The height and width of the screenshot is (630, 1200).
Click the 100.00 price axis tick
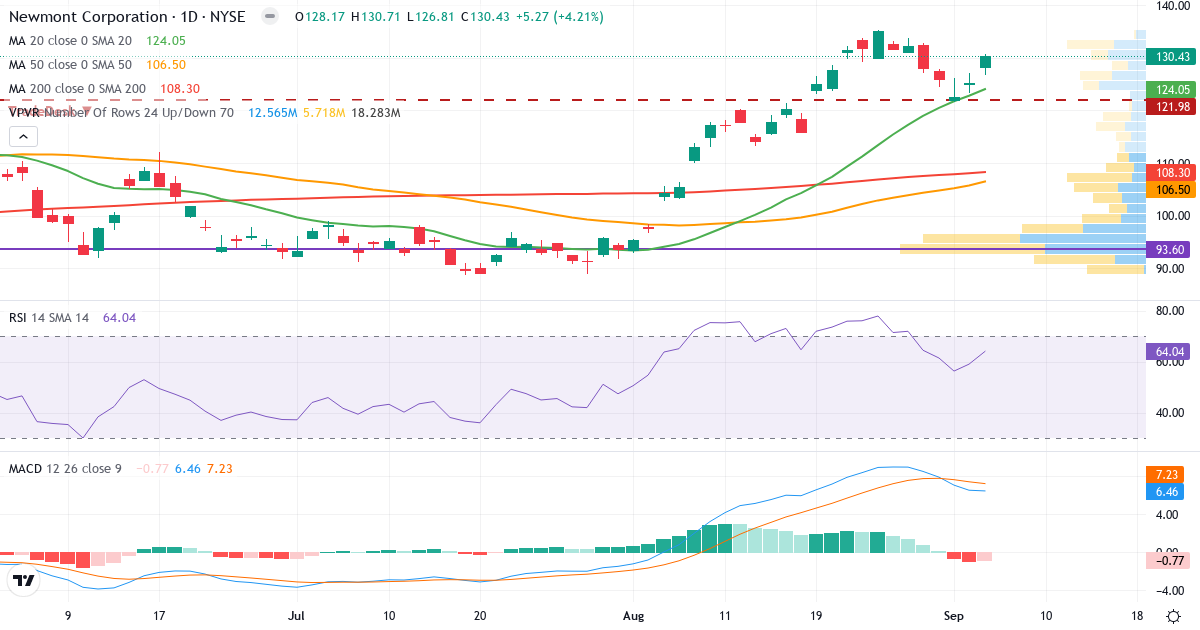[1172, 216]
